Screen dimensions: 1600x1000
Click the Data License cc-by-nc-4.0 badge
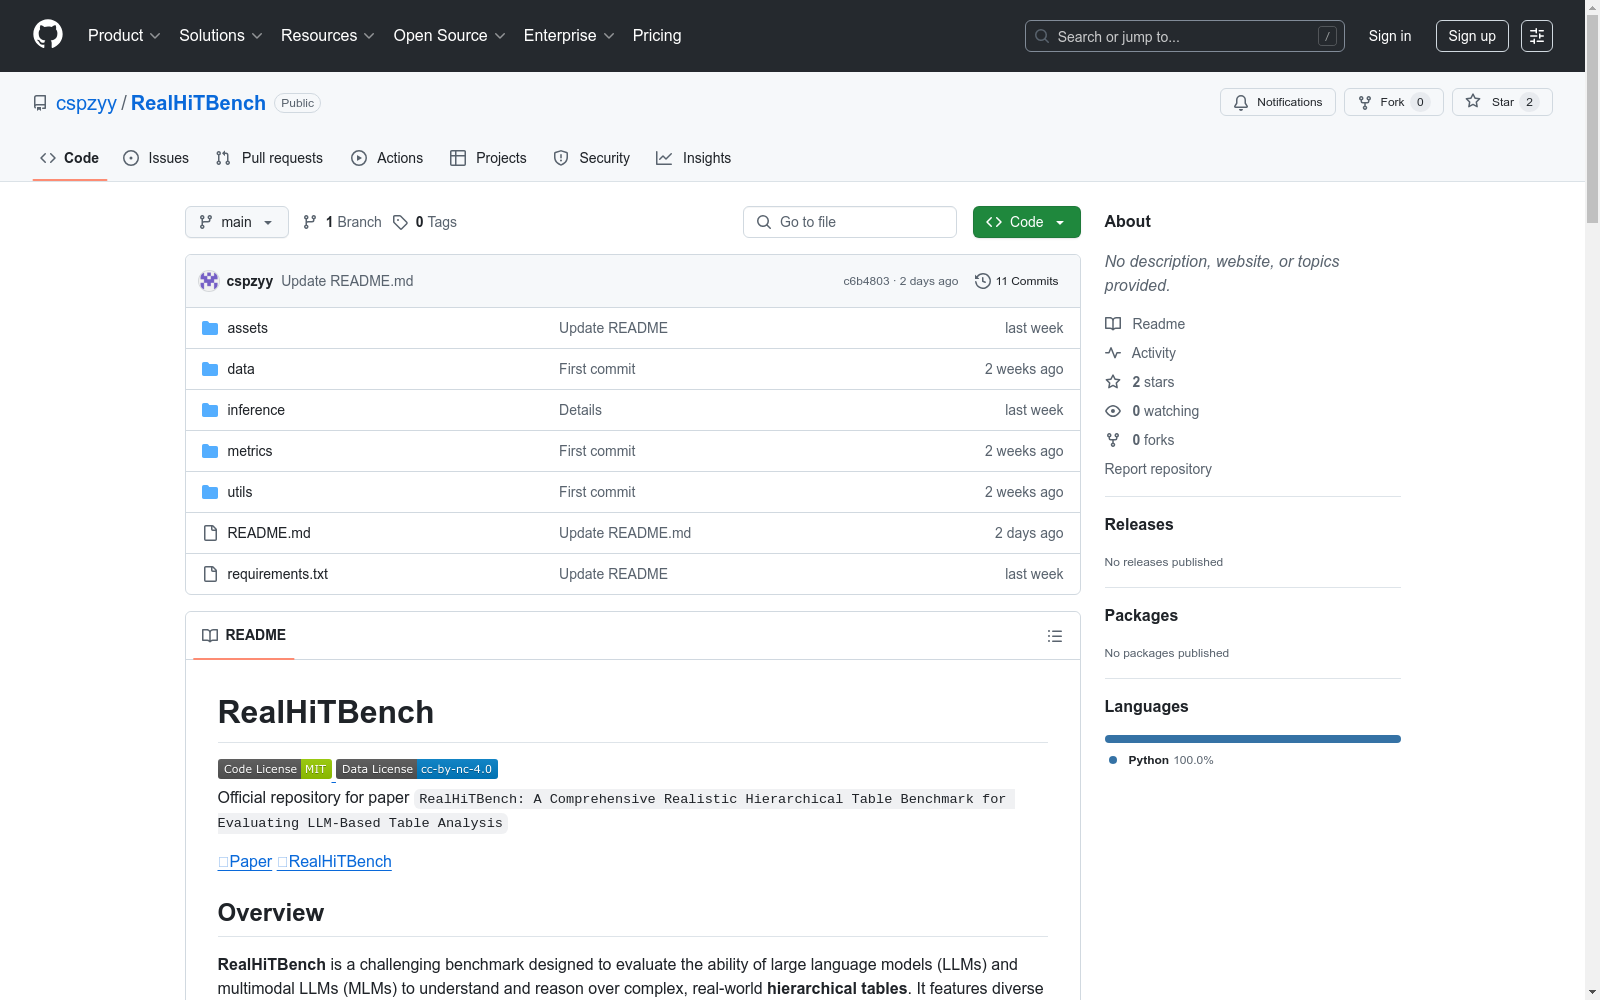417,769
